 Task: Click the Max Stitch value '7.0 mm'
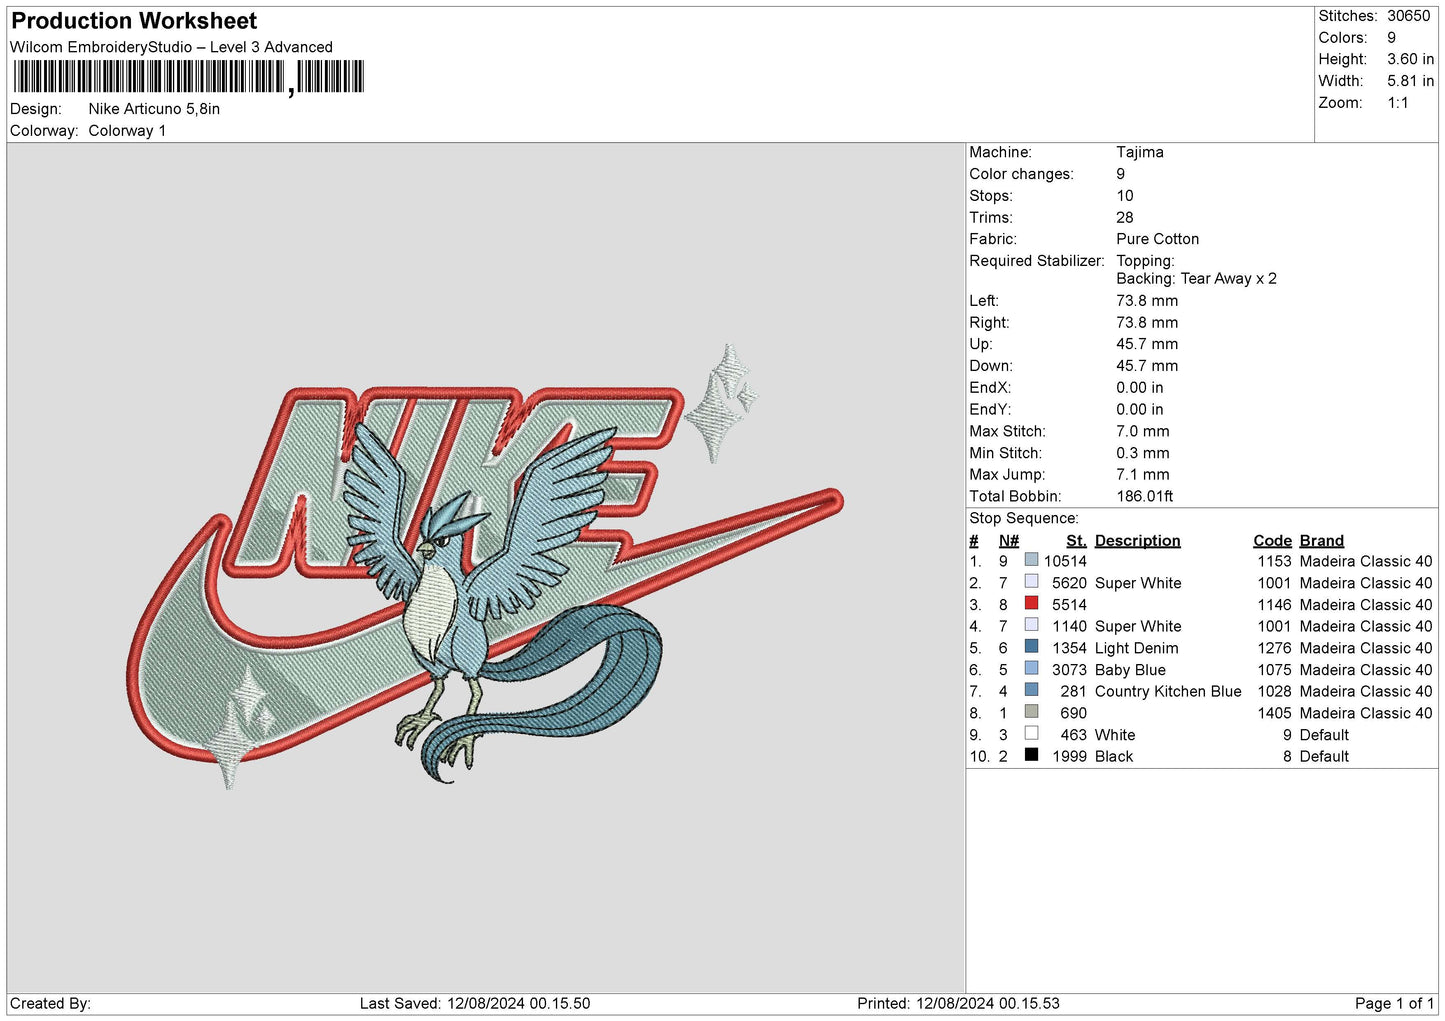[x=1142, y=431]
